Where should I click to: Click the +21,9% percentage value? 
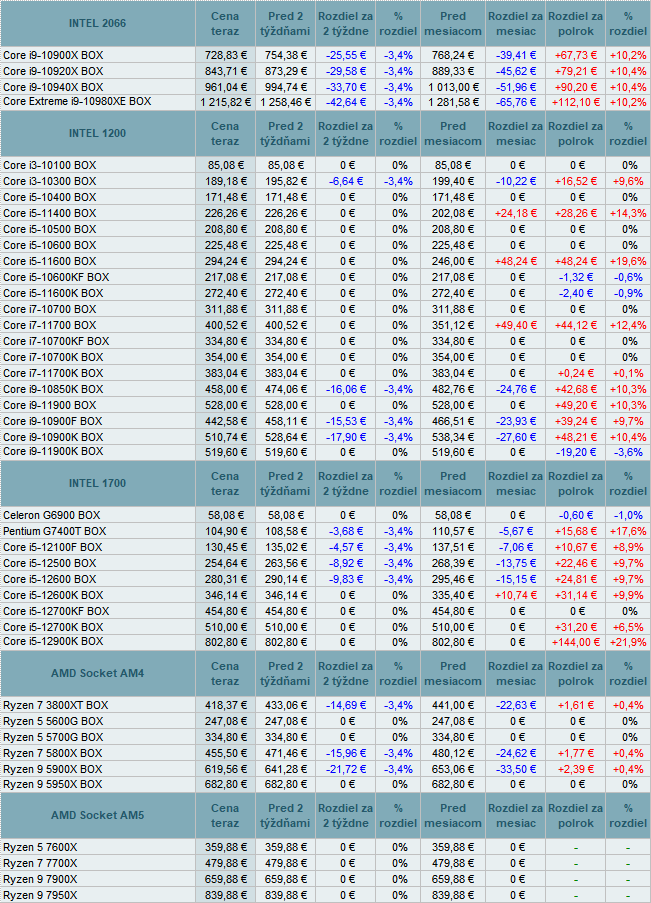(x=629, y=642)
